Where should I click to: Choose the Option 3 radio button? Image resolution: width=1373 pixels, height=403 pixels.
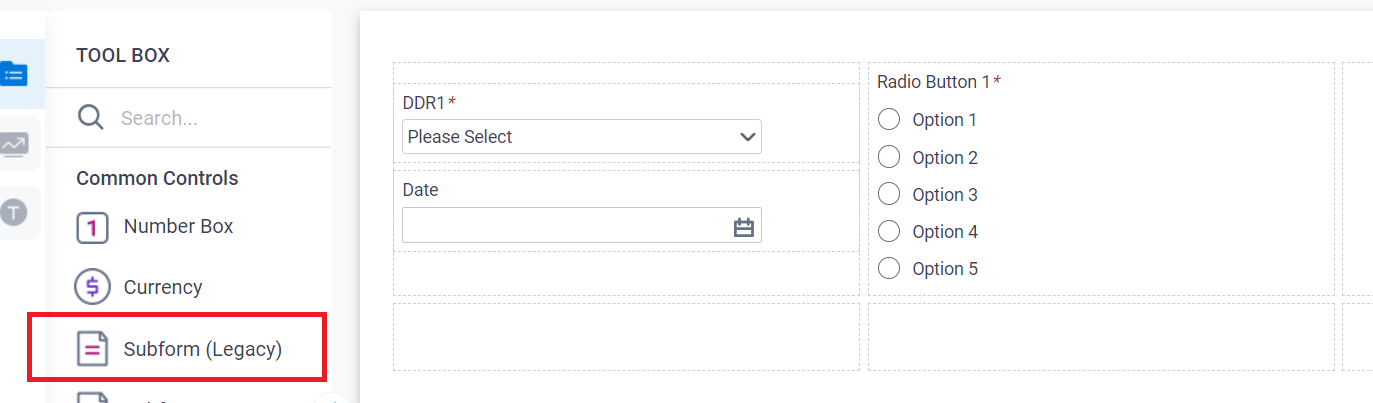pyautogui.click(x=889, y=194)
